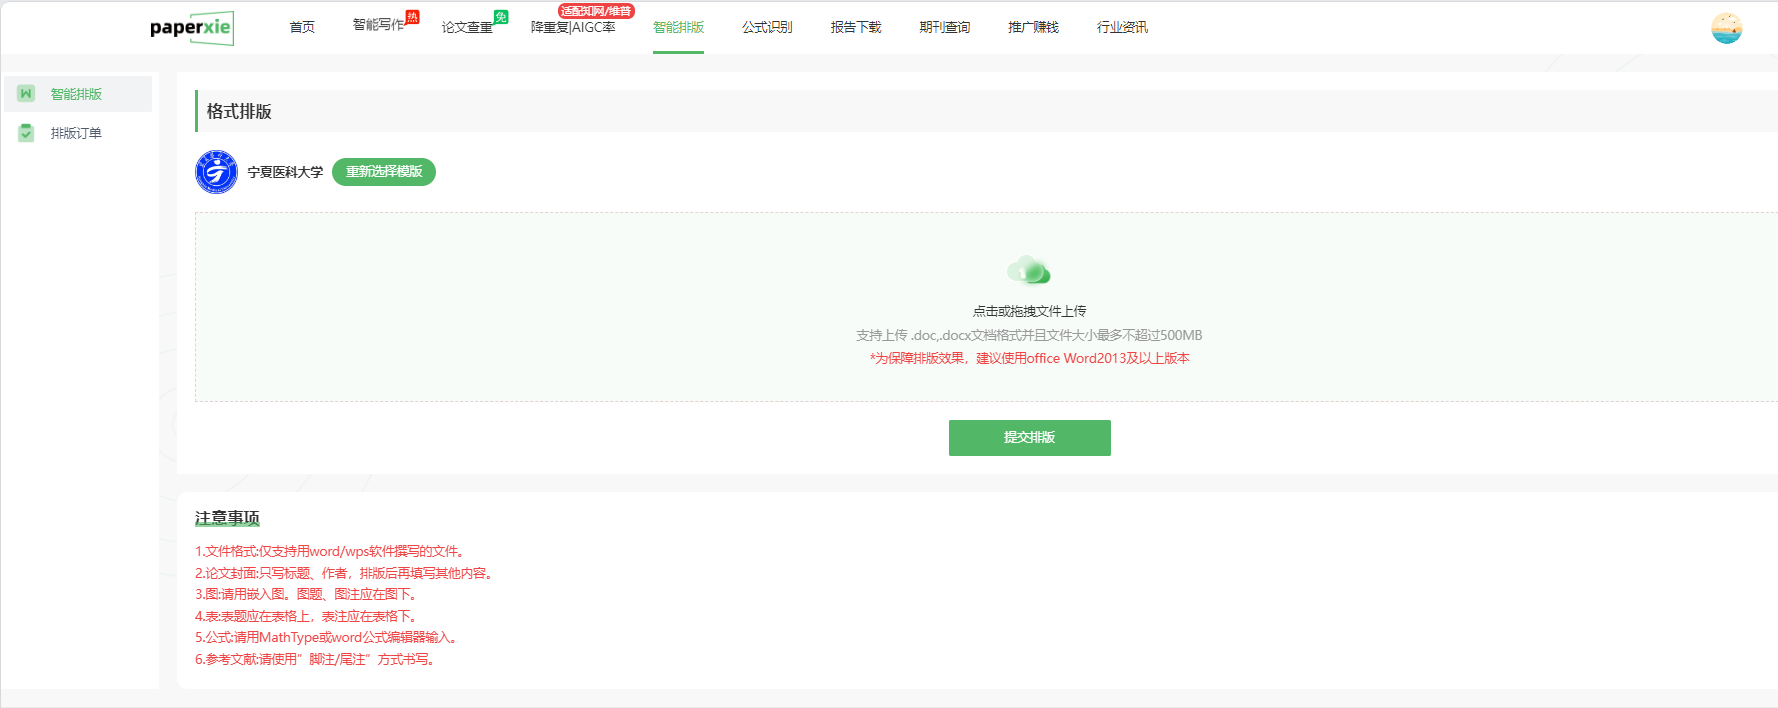Click the 宁夏医科大学 university emblem
Image resolution: width=1778 pixels, height=708 pixels.
(x=216, y=172)
